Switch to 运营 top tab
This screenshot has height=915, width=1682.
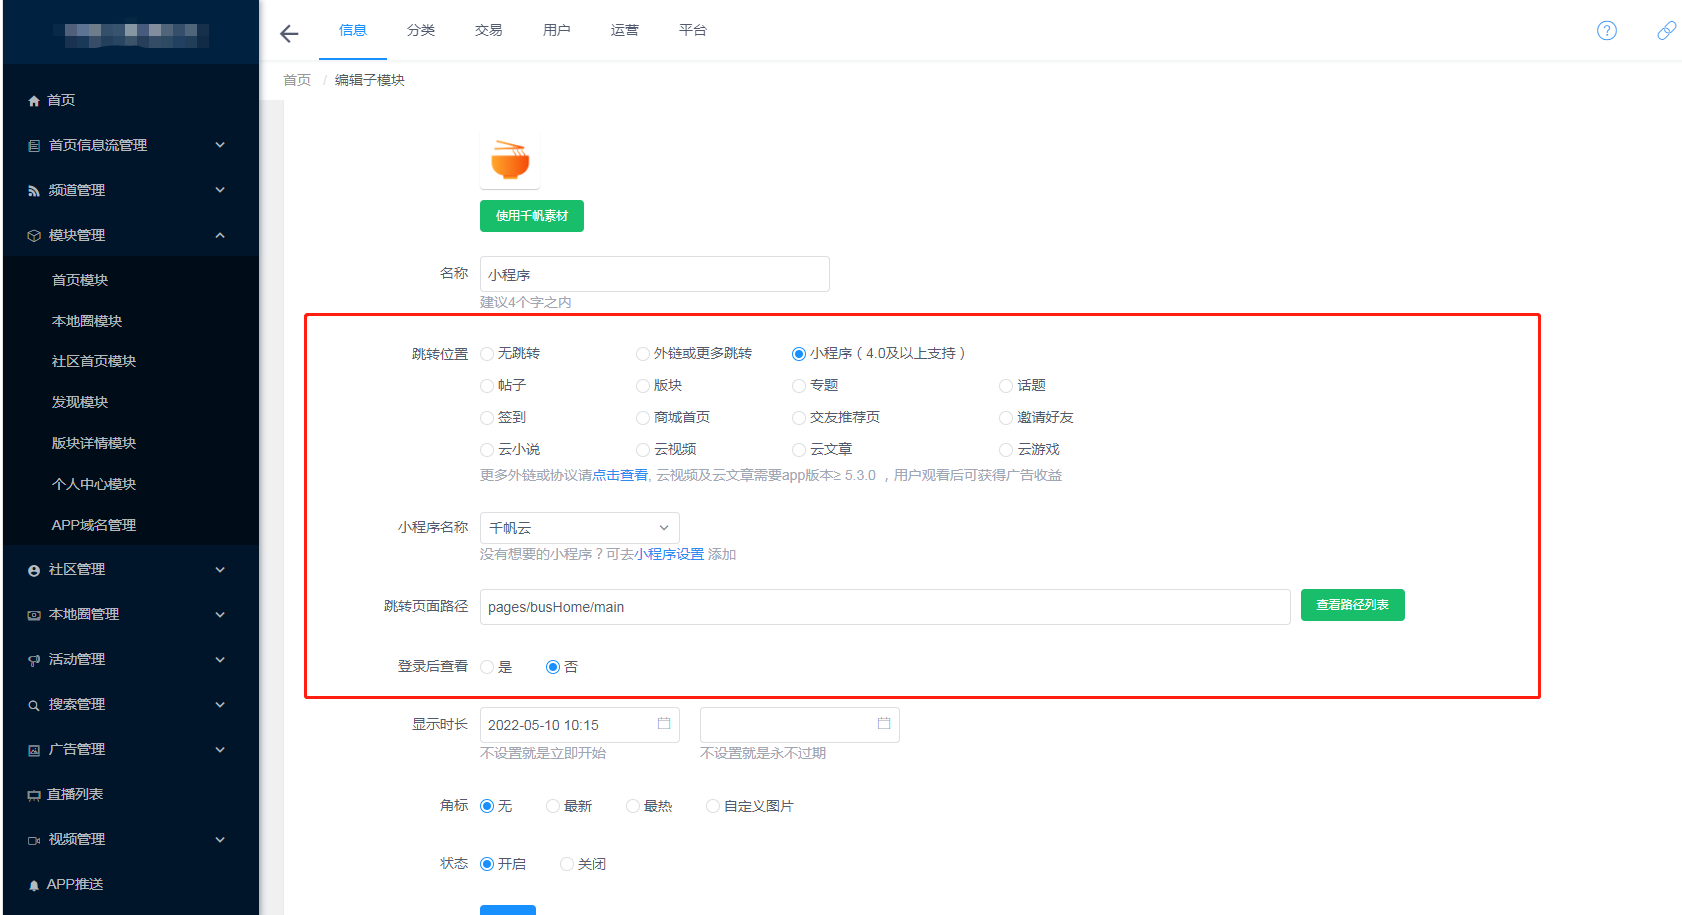pyautogui.click(x=625, y=30)
